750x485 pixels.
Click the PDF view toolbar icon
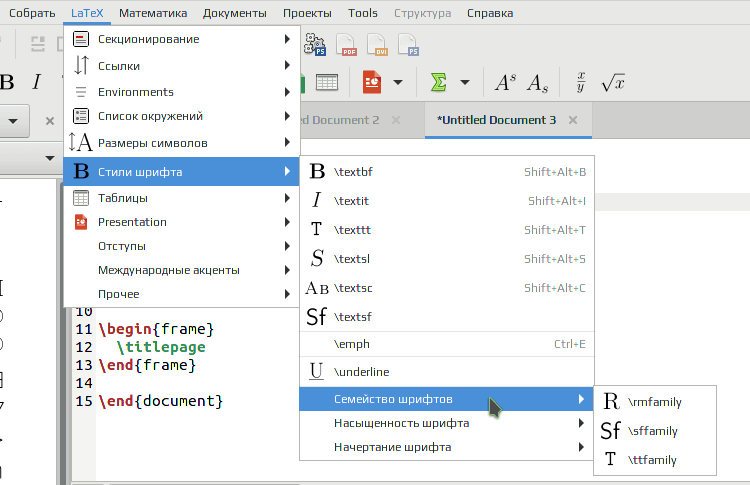(346, 45)
